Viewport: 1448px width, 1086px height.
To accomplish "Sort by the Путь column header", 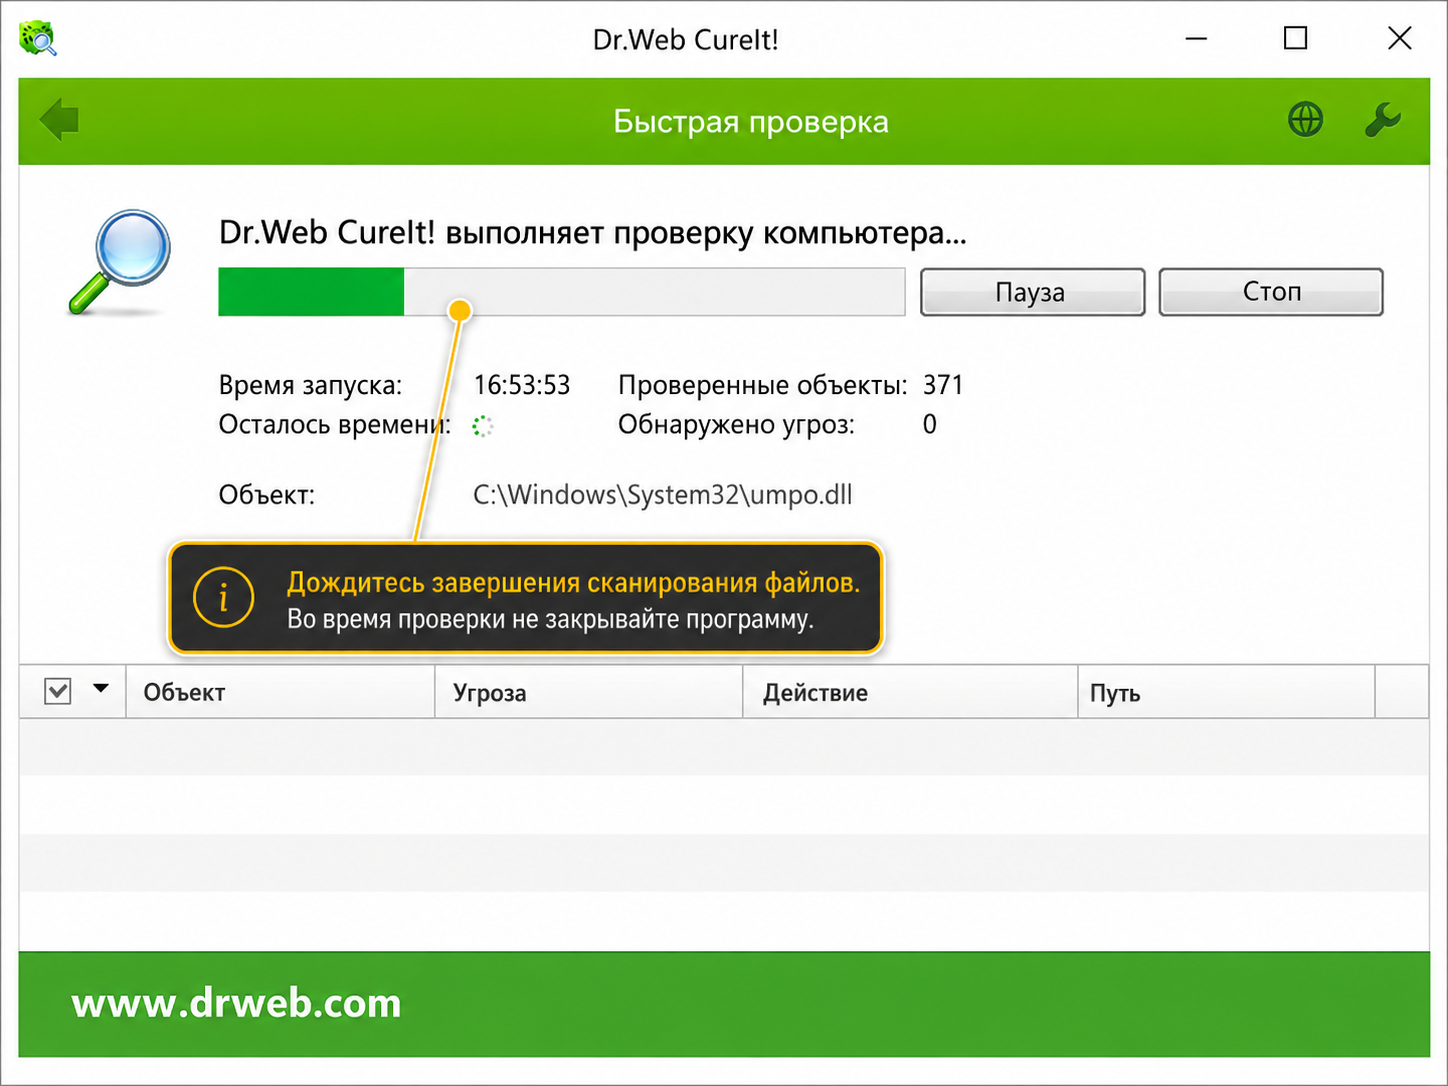I will [x=1226, y=692].
